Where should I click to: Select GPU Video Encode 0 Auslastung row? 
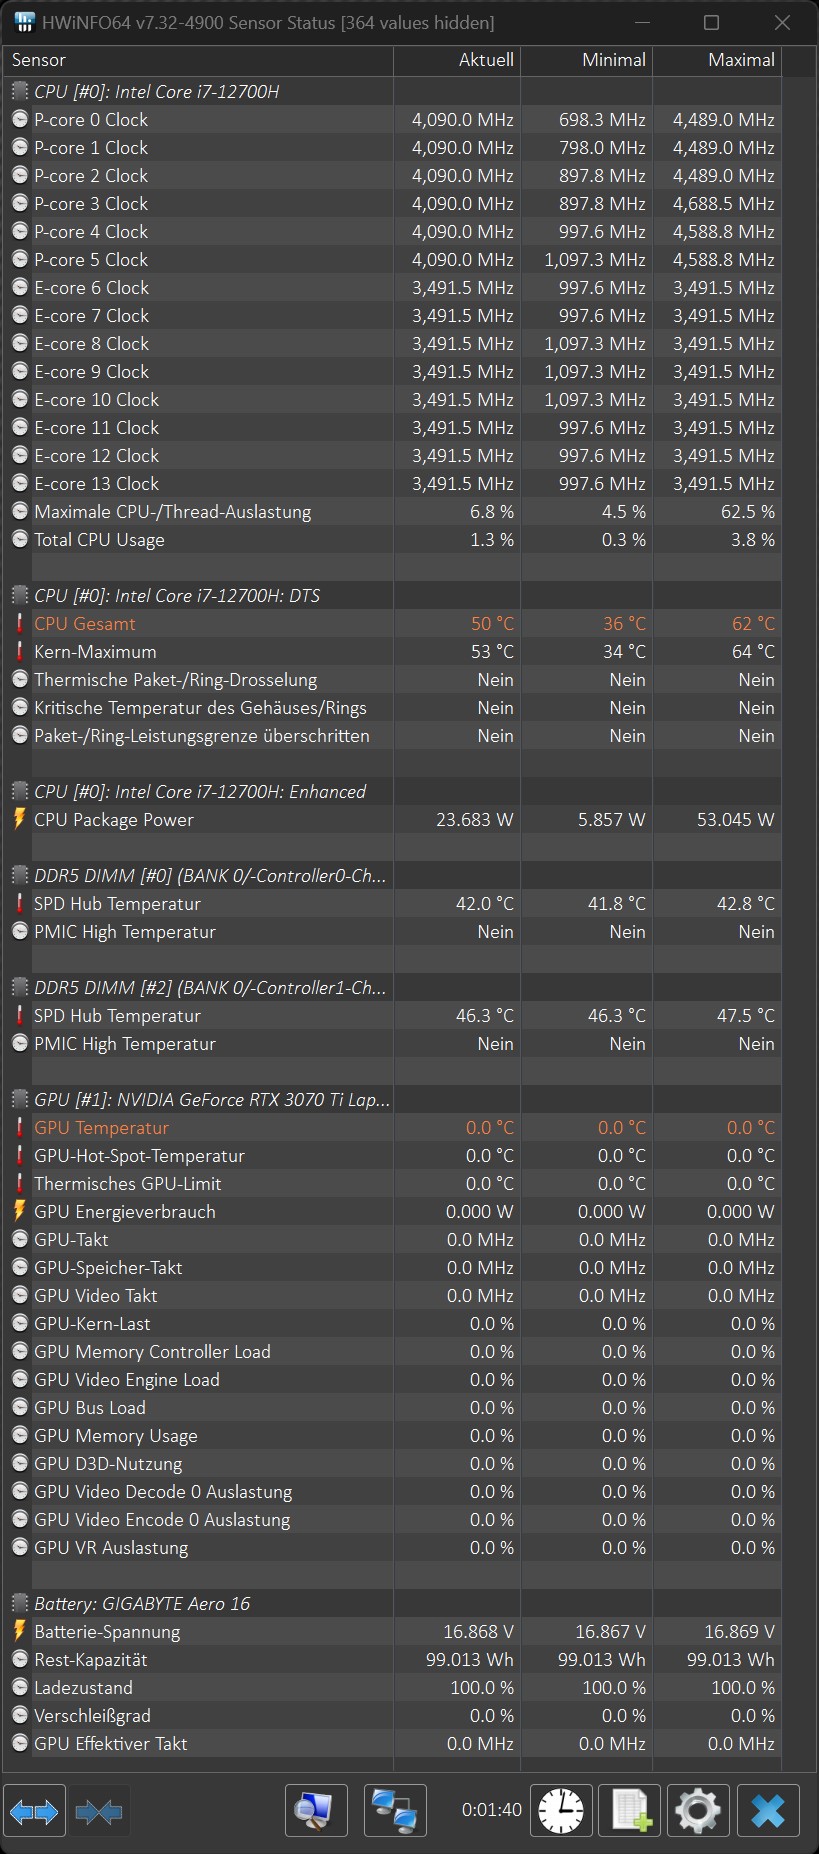click(x=392, y=1519)
